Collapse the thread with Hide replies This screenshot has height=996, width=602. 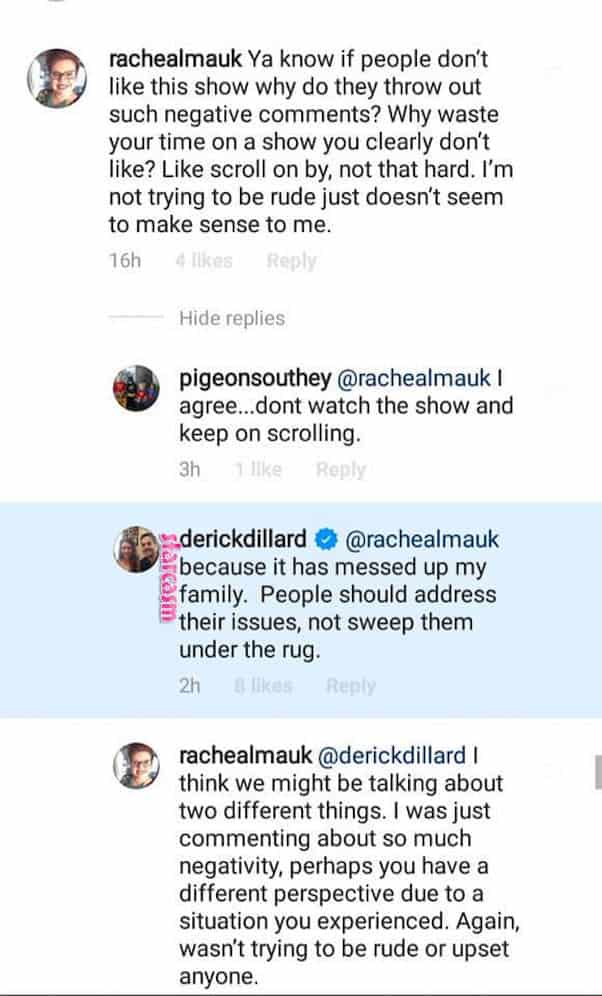click(231, 318)
